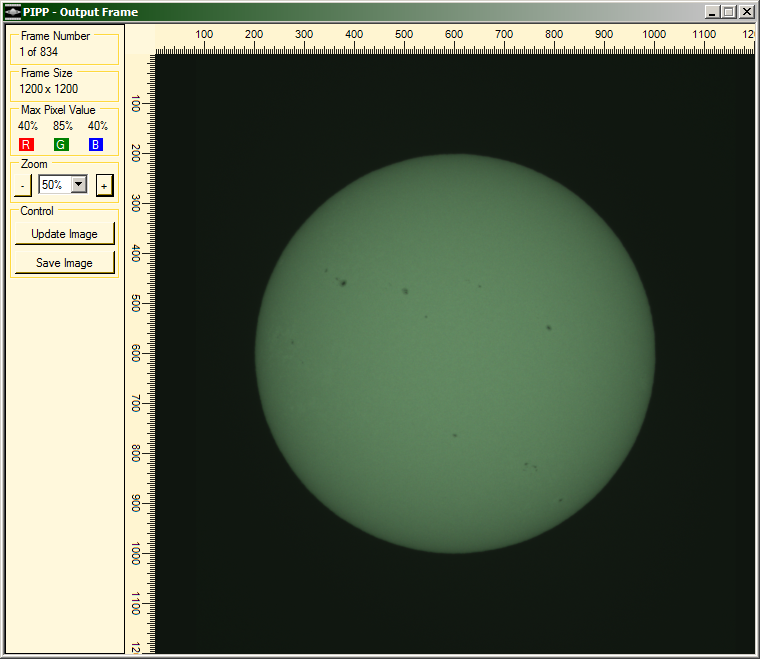Click the 1000 mark on horizontal ruler

[654, 34]
